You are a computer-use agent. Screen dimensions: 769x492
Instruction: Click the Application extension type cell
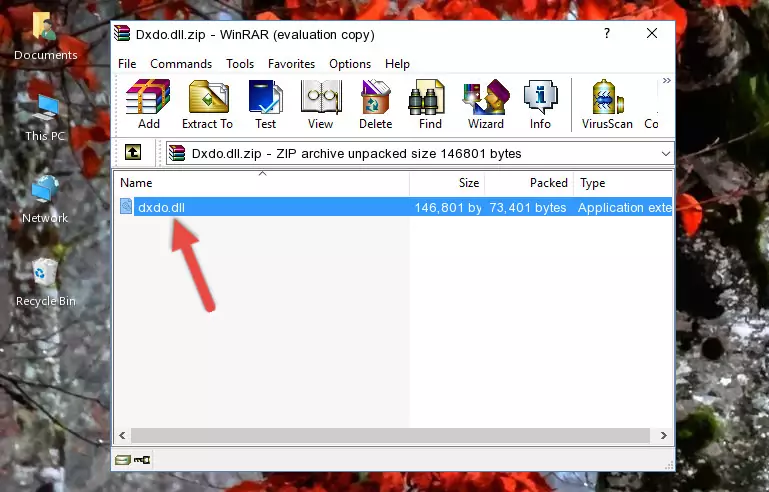pos(624,207)
